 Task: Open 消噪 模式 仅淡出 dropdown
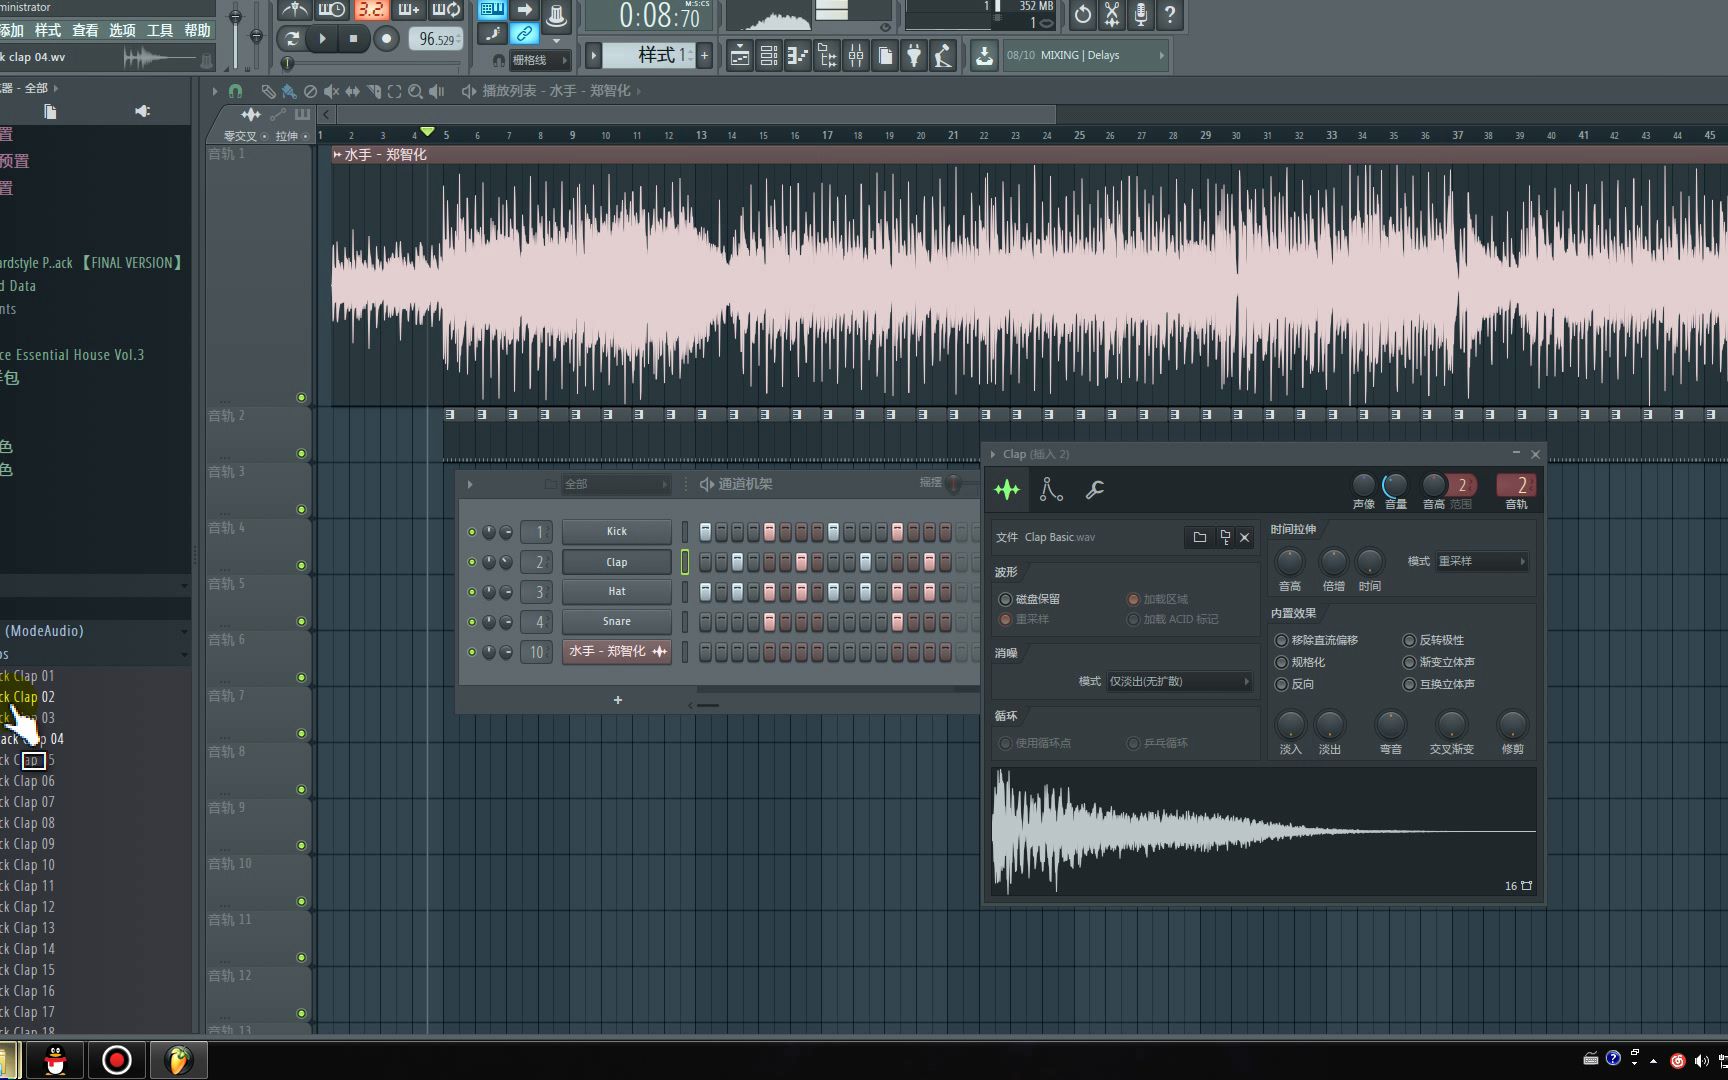pyautogui.click(x=1179, y=681)
